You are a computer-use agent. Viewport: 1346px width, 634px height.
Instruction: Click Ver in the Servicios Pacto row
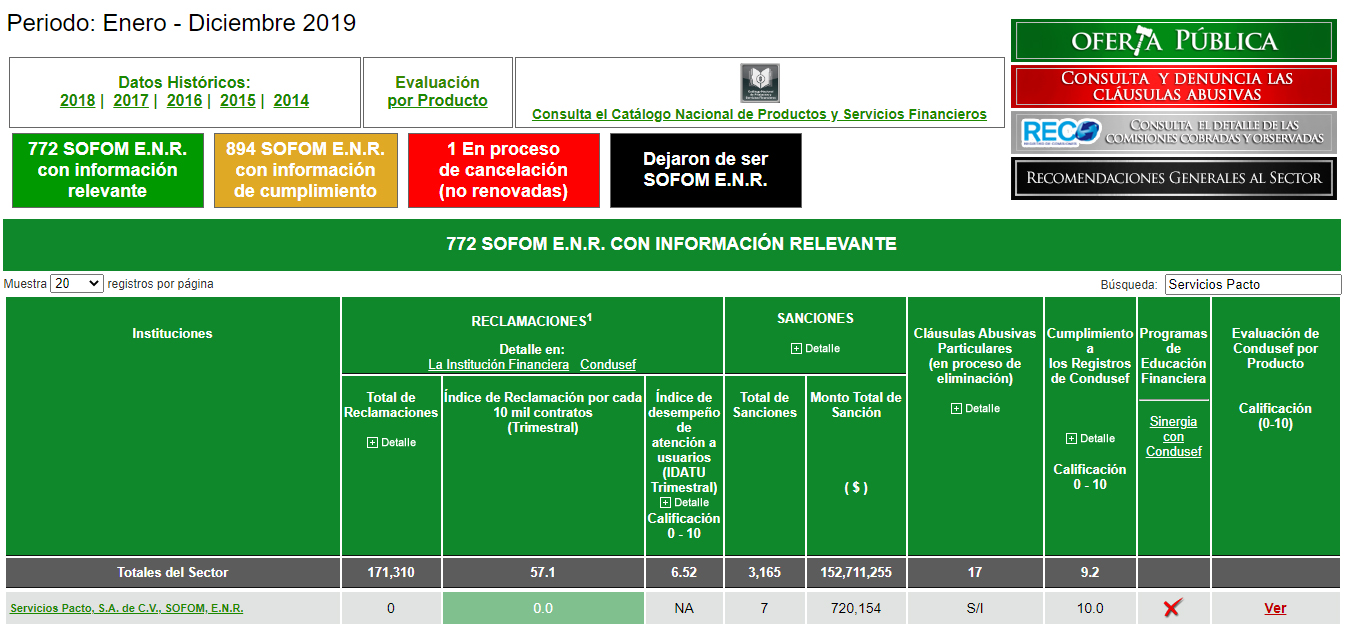click(1275, 608)
